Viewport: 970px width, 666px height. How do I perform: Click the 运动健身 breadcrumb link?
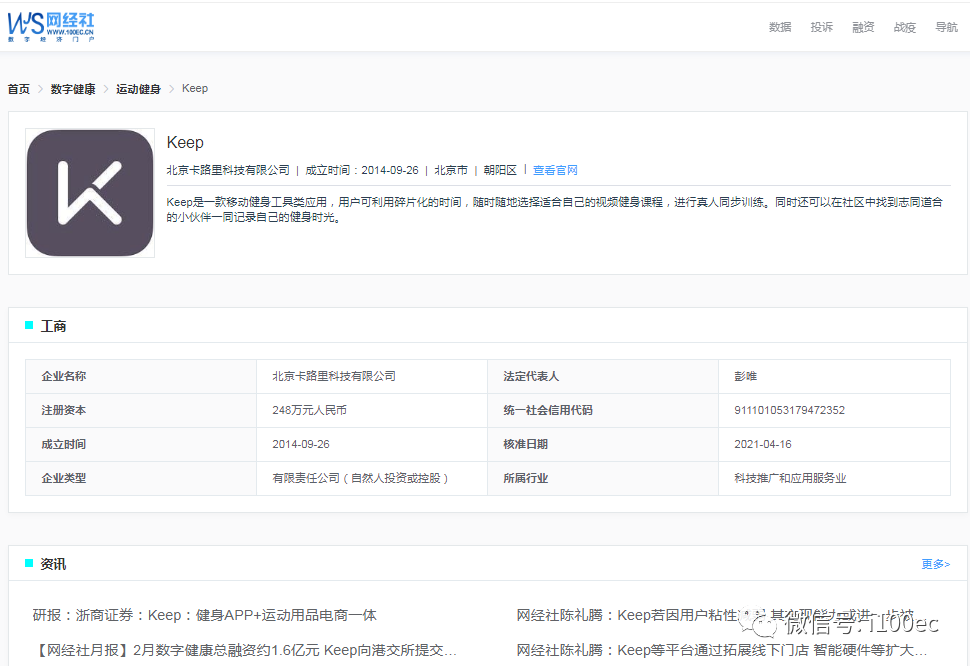click(x=138, y=89)
